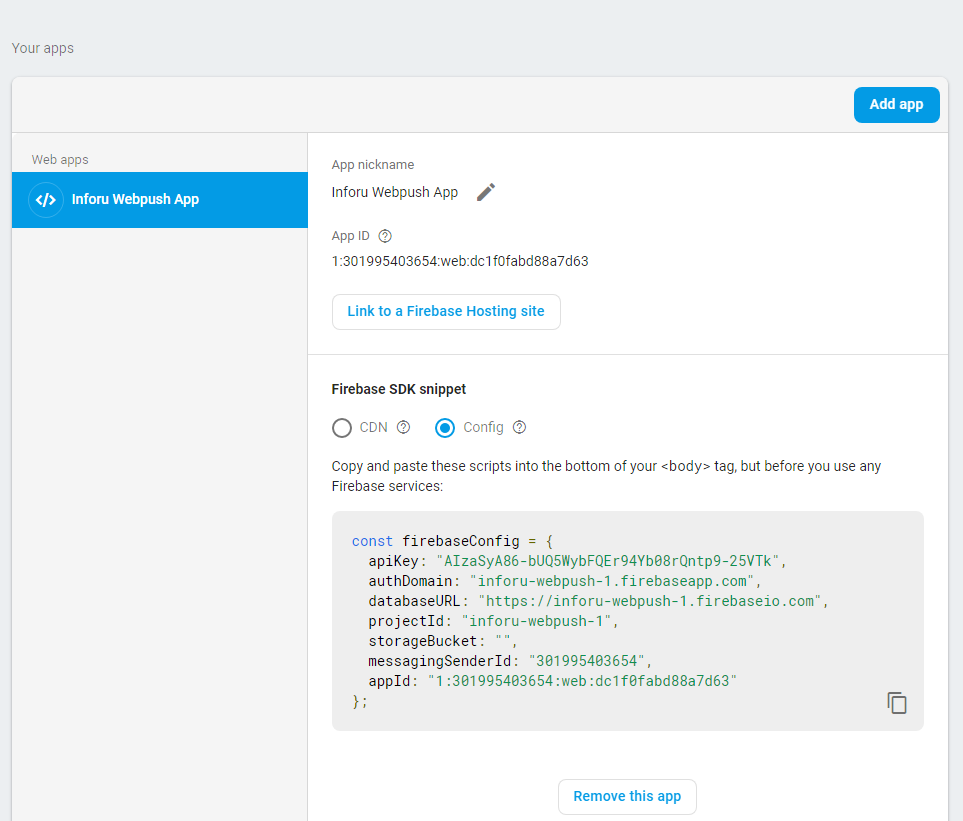Click the Web apps section label
Screen dimensions: 963x821
click(60, 160)
